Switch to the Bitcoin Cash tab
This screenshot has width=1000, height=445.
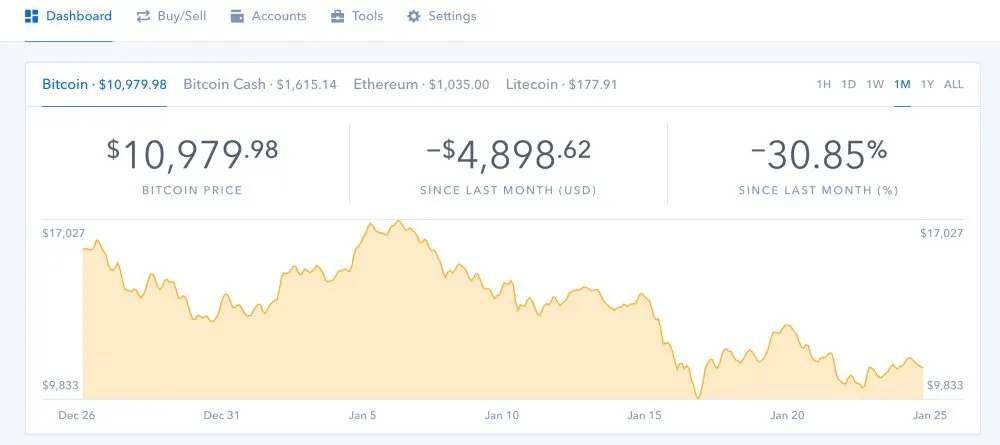click(260, 85)
